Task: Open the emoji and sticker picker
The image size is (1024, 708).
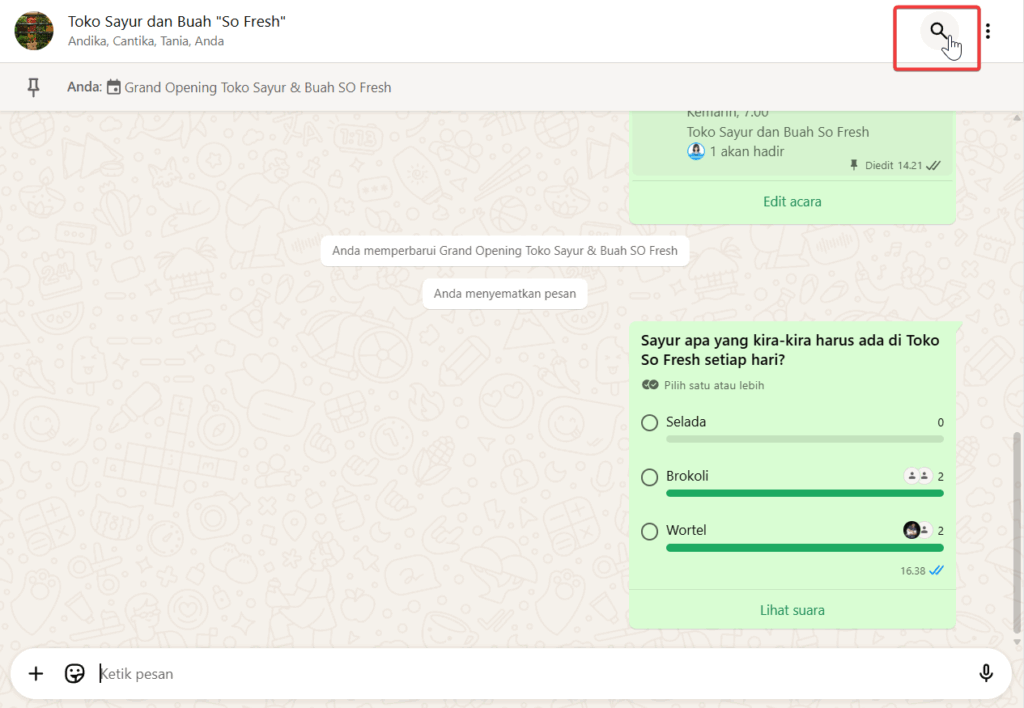Action: tap(75, 674)
